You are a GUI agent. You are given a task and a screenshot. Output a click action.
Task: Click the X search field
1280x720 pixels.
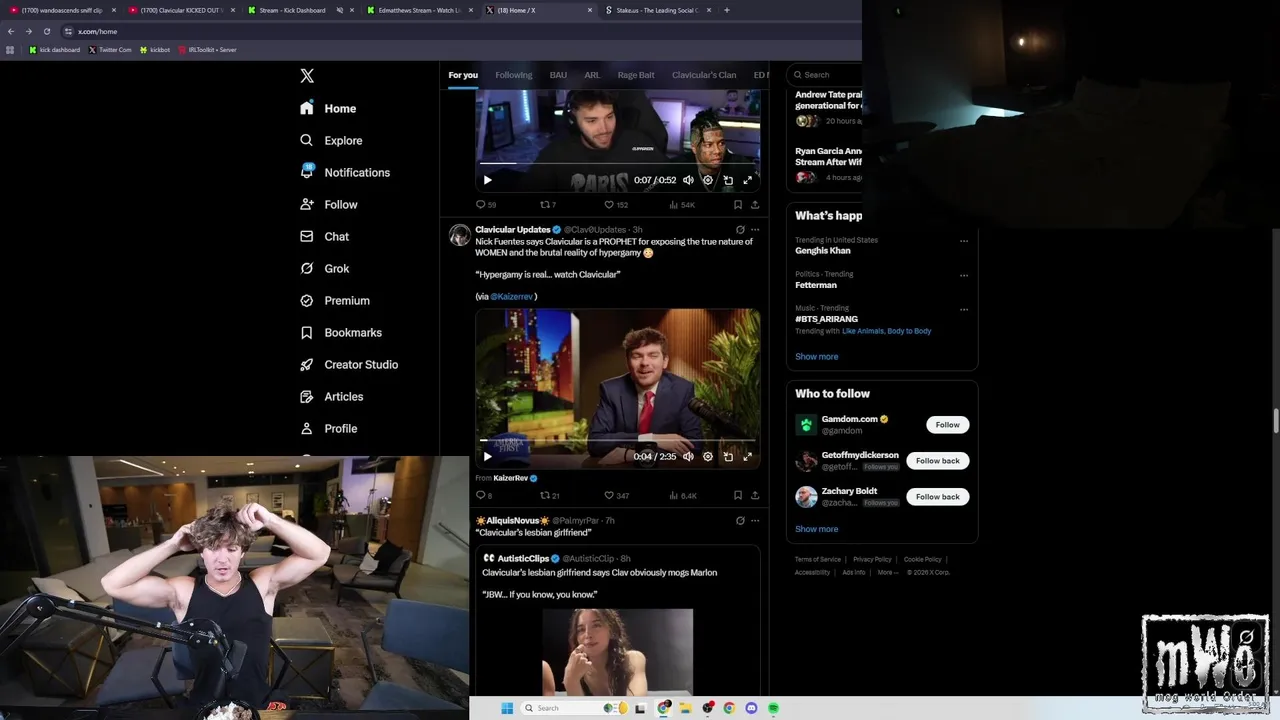click(826, 75)
